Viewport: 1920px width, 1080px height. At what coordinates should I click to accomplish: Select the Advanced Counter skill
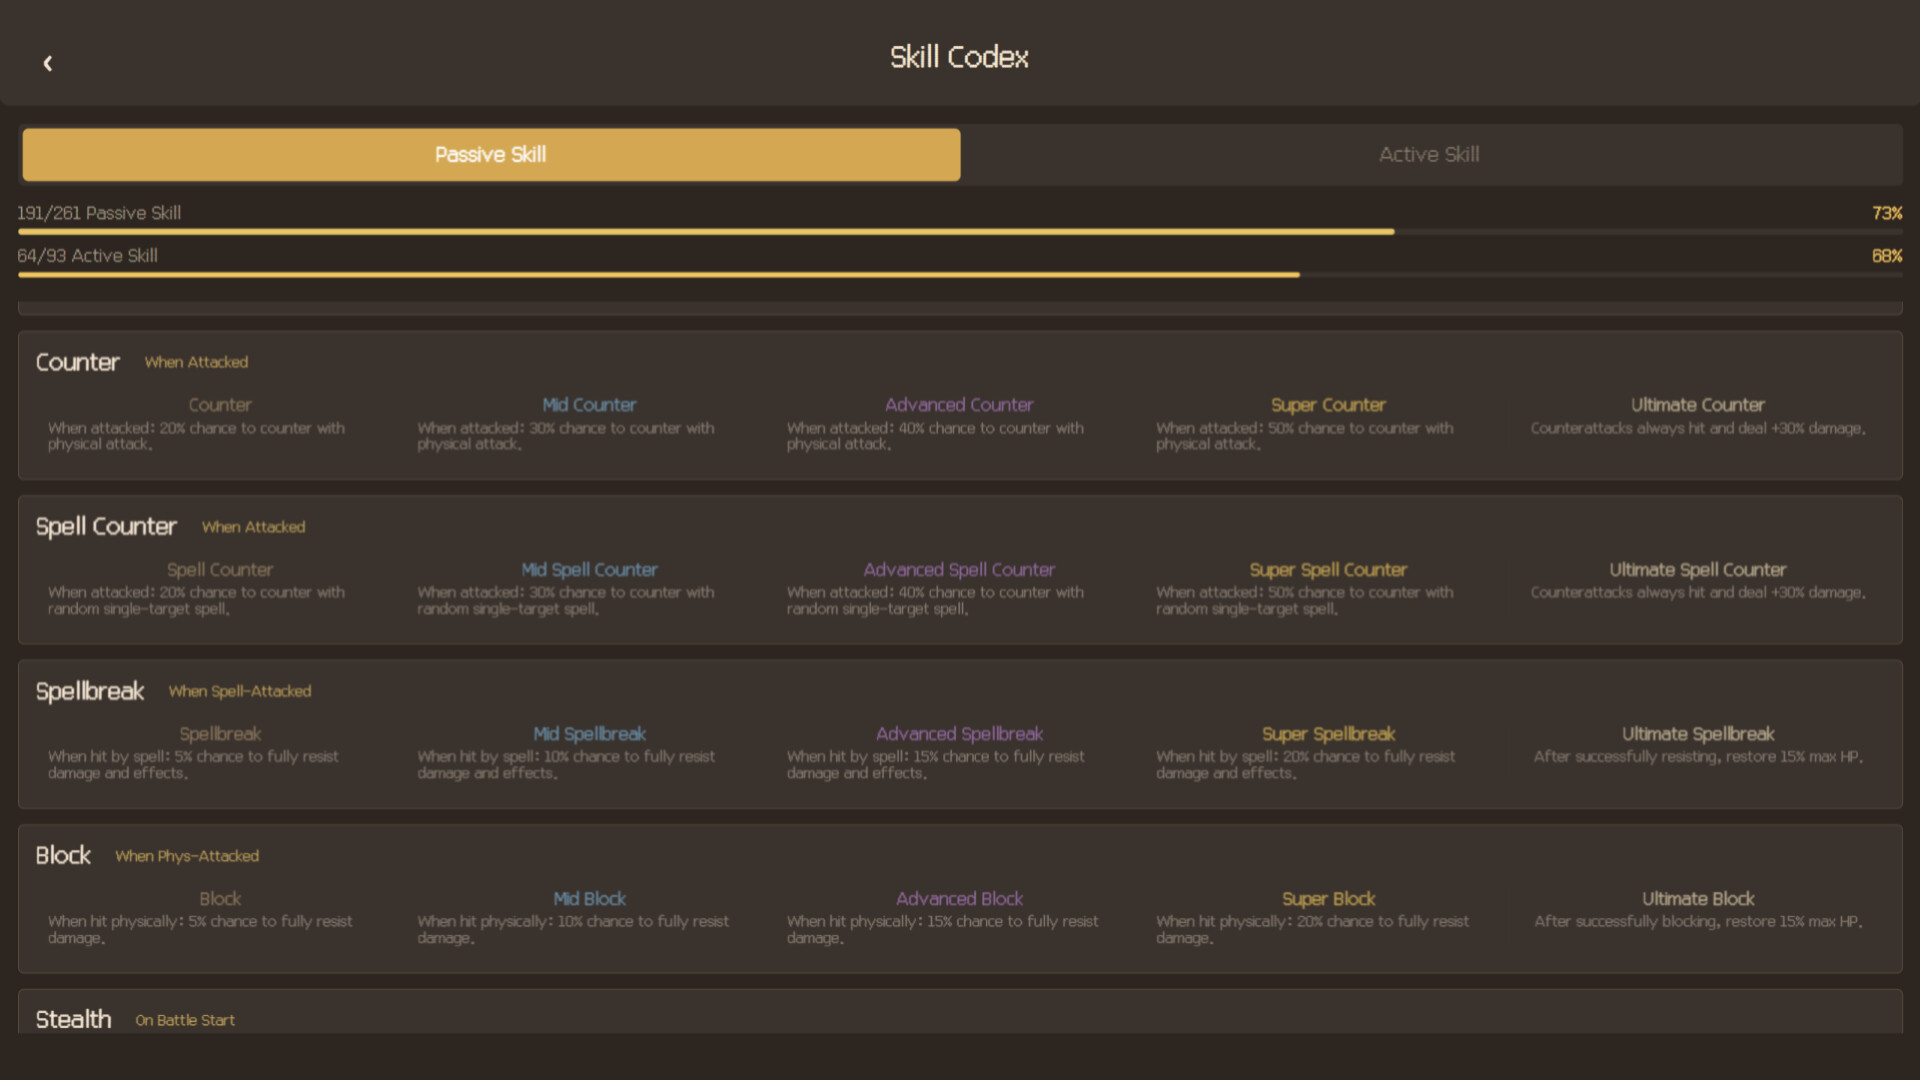(x=959, y=405)
